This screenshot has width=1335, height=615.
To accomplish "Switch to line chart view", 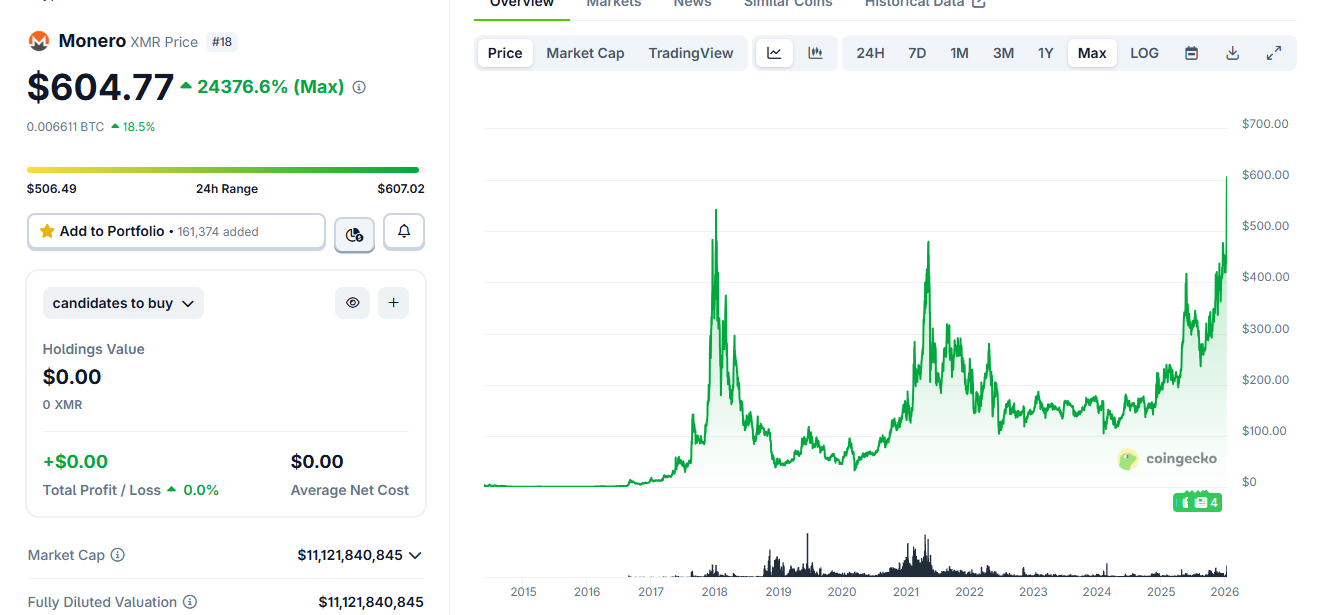I will pos(774,53).
